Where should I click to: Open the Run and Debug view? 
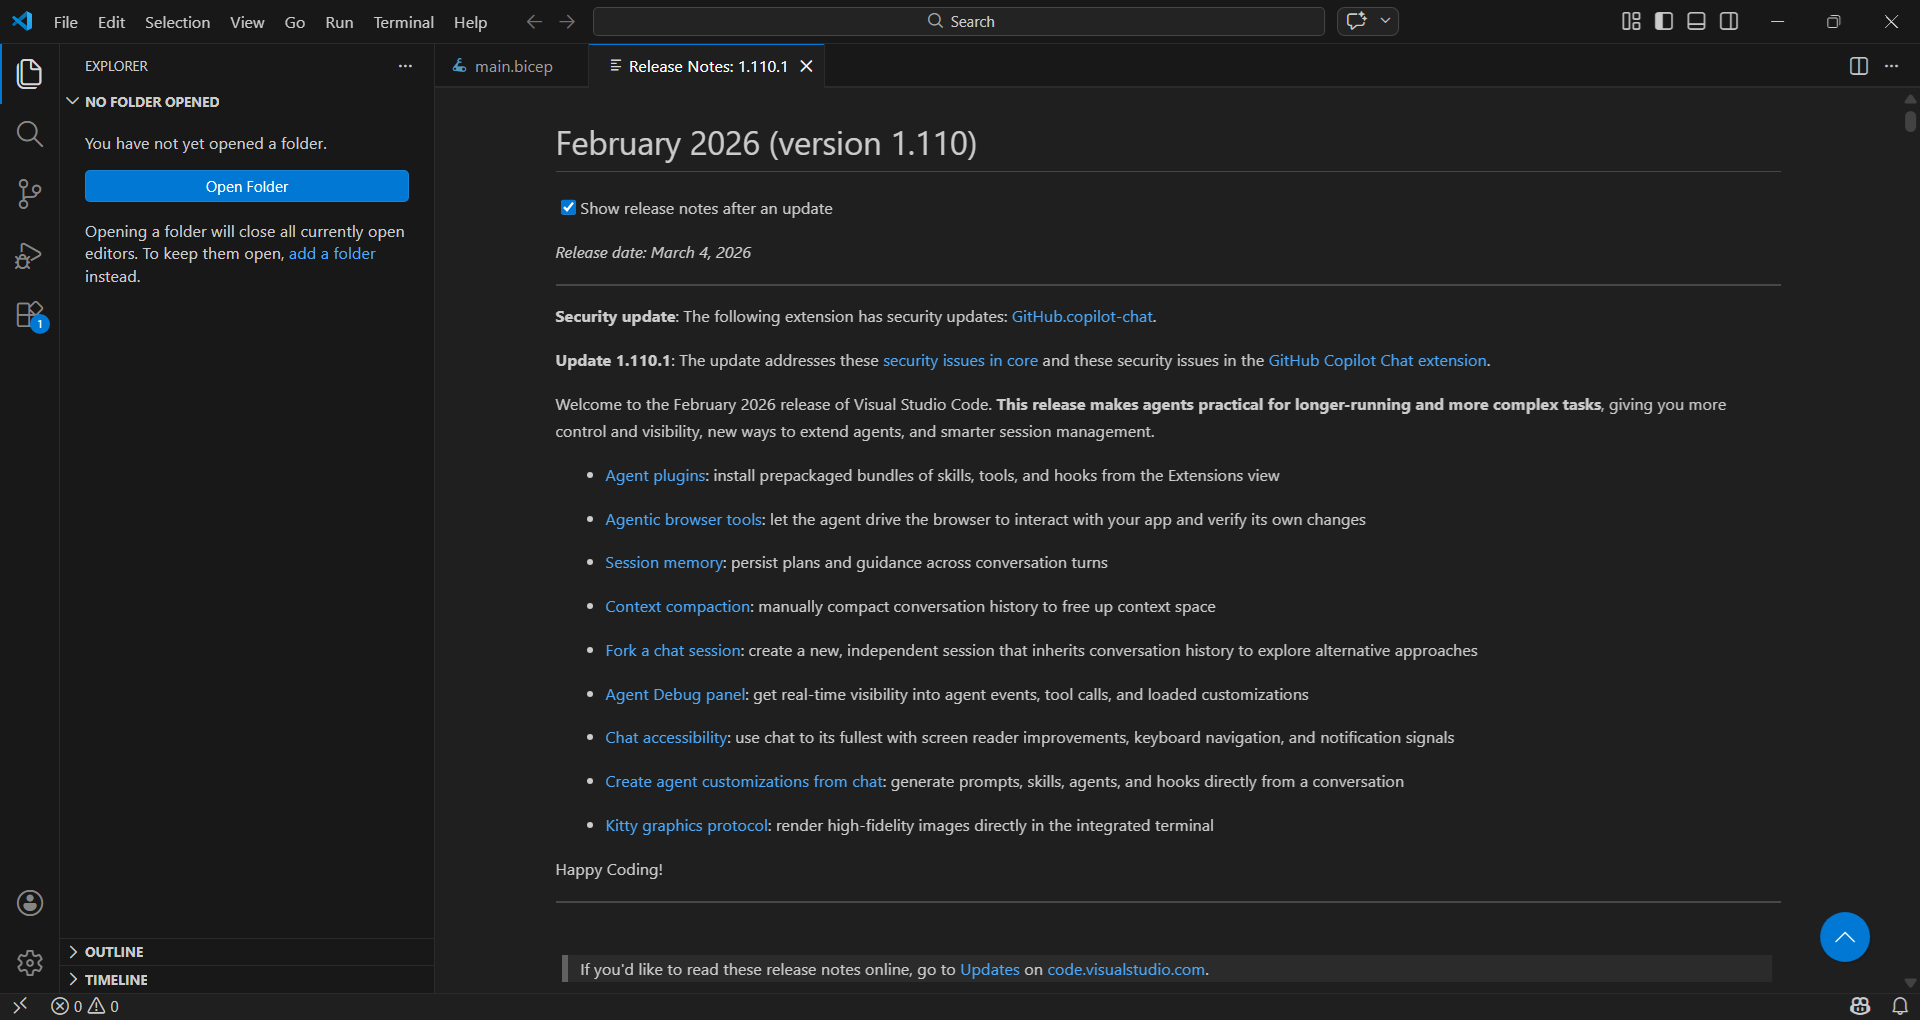point(30,256)
